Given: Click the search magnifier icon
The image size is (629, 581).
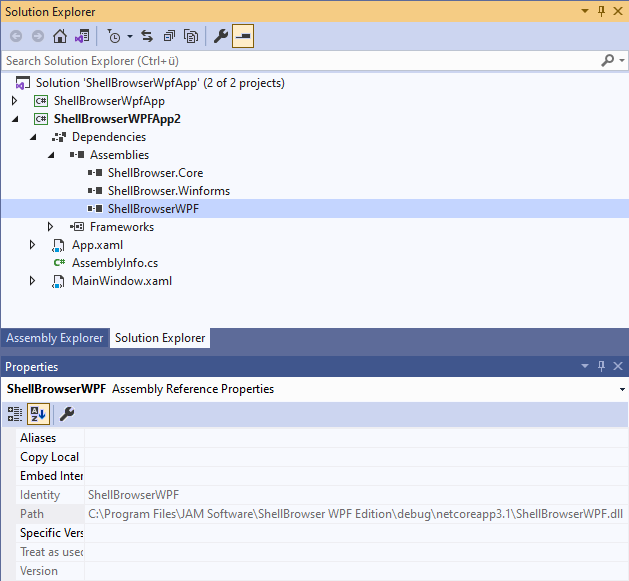Looking at the screenshot, I should tap(608, 61).
